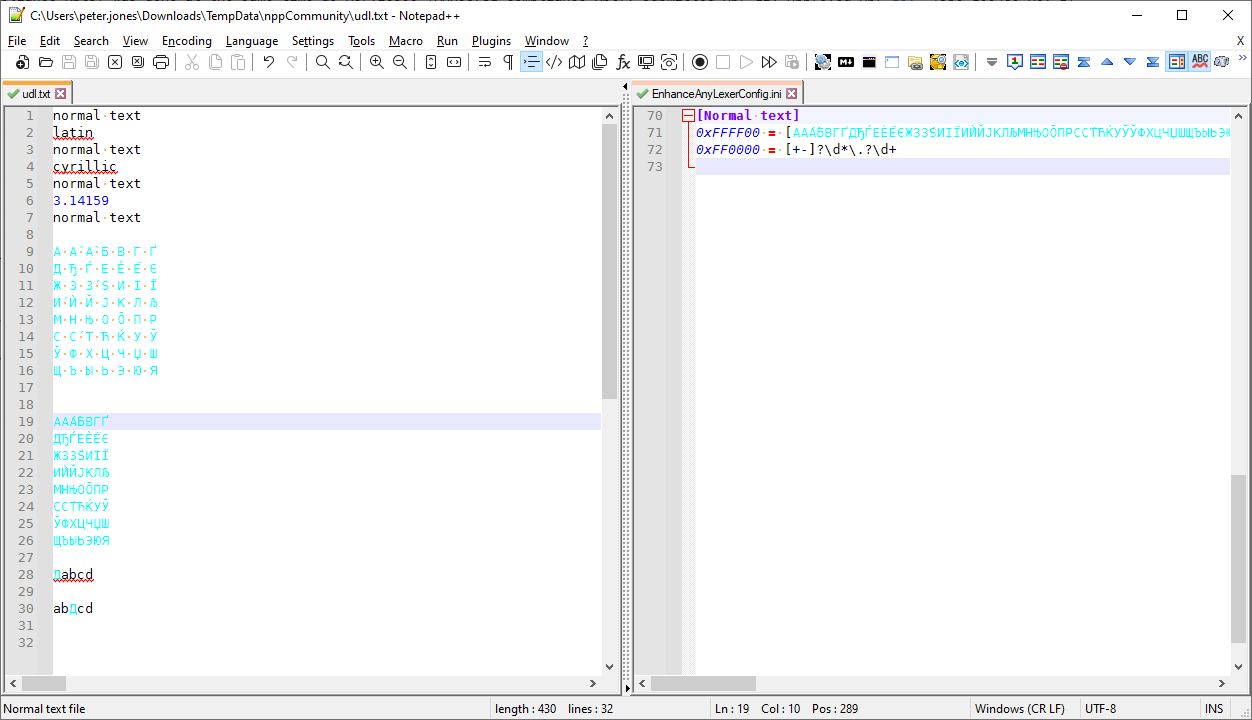Click the blue up triangle navigation icon
Screen dimensions: 1252x720
[x=1107, y=62]
